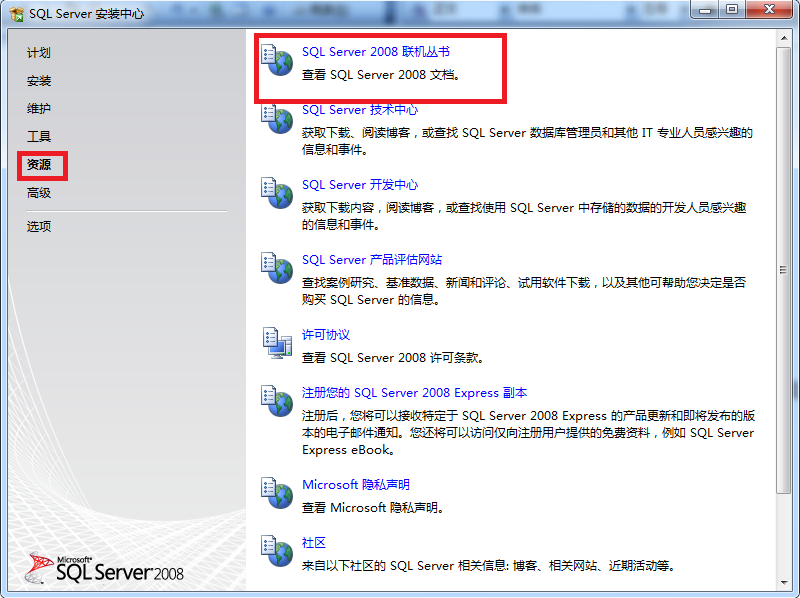The width and height of the screenshot is (800, 598).
Task: Select 维护 in the sidebar
Action: [36, 109]
